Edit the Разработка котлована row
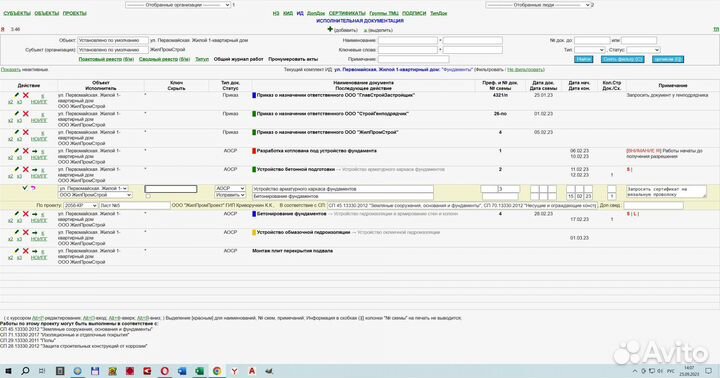This screenshot has width=720, height=378. (17, 151)
